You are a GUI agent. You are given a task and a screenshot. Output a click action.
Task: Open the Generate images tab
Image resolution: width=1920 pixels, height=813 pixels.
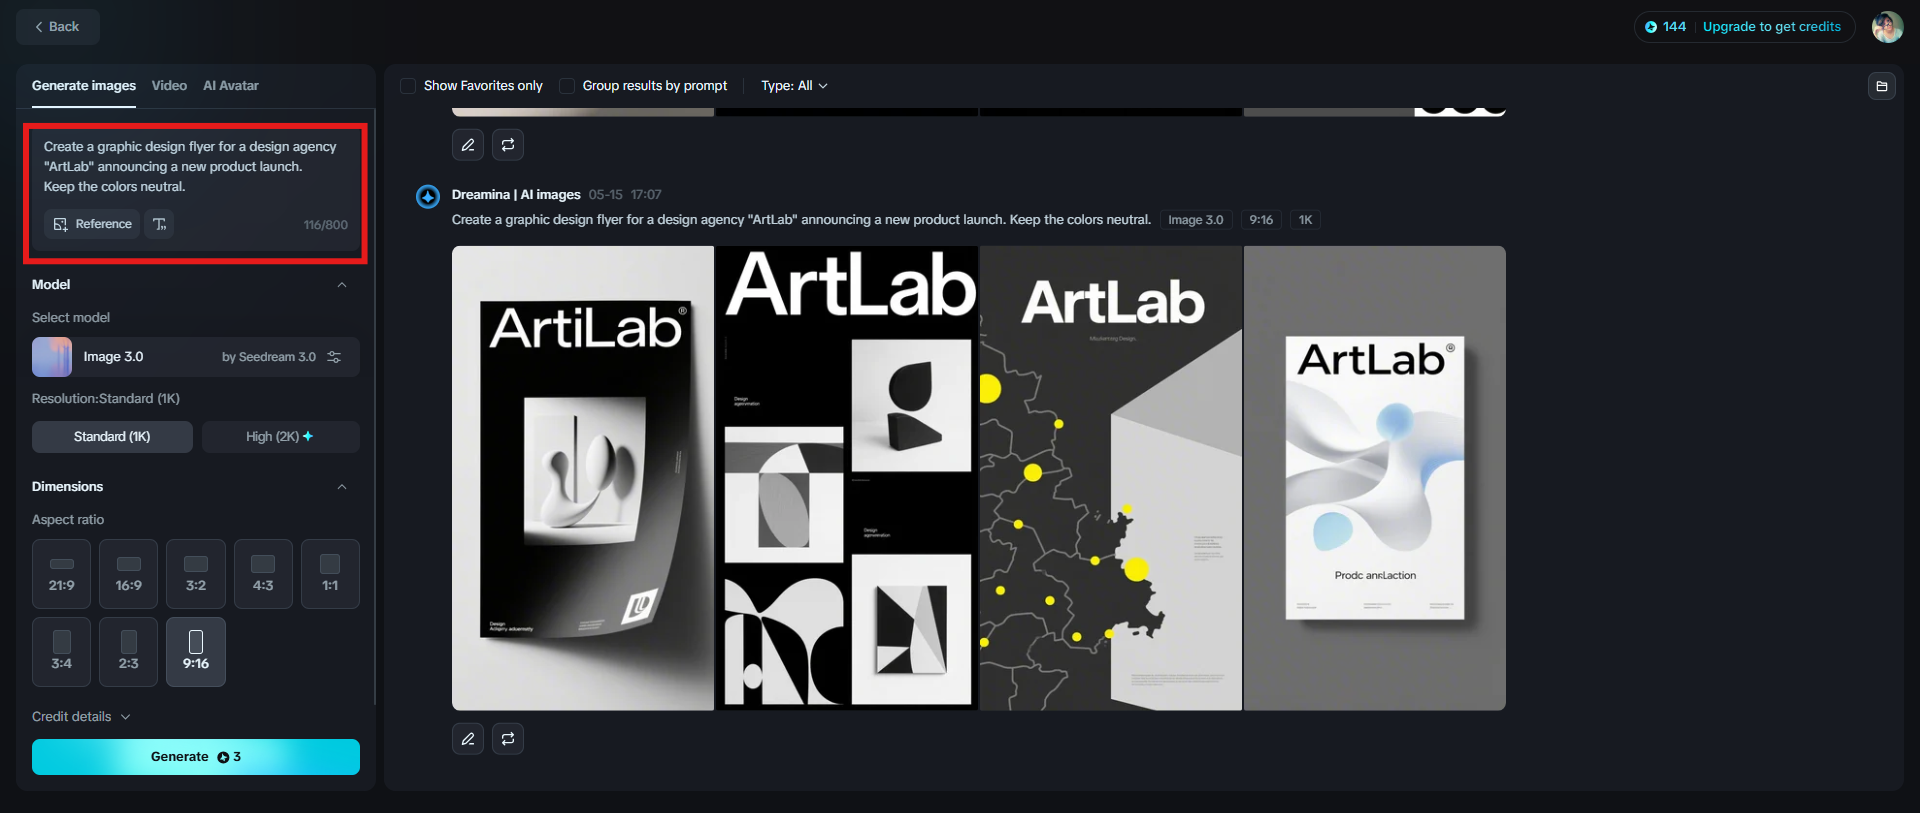[x=84, y=86]
